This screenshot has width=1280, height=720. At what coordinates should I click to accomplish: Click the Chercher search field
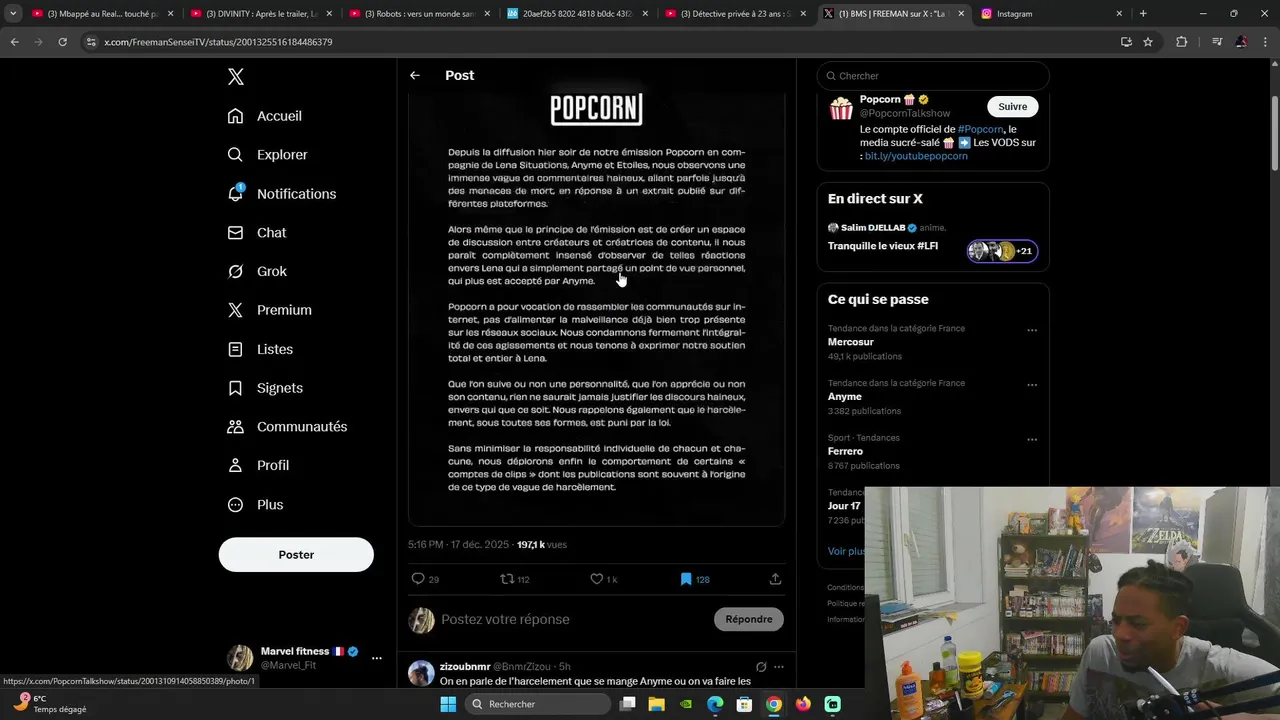pos(933,76)
